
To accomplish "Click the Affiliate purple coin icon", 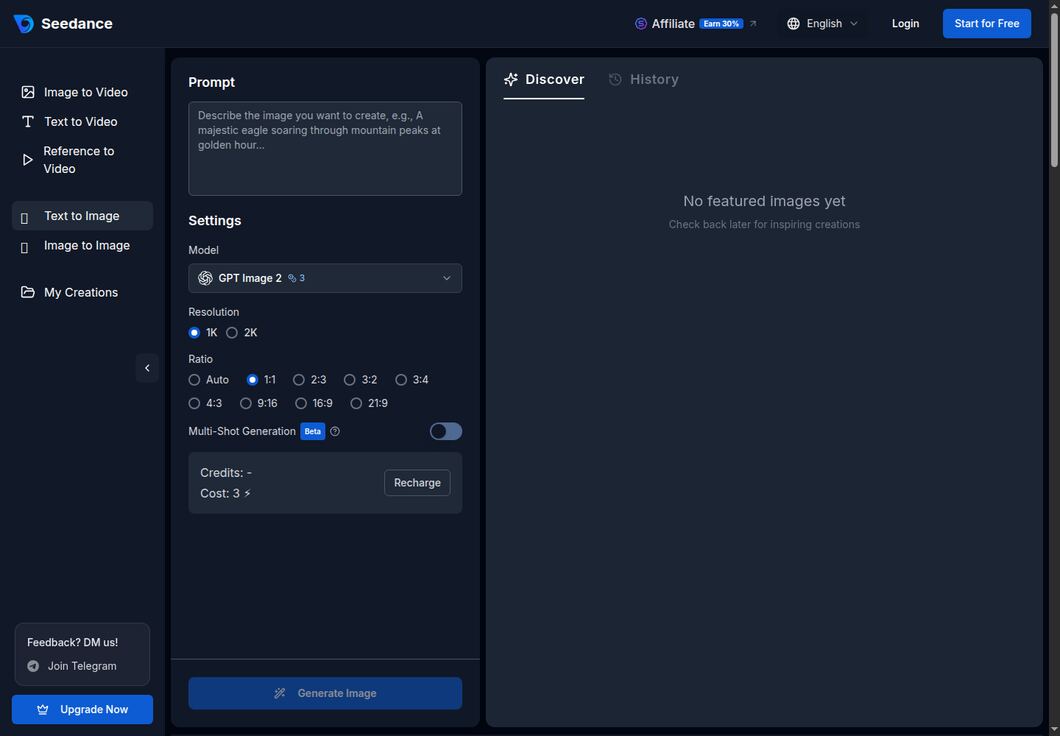I will click(641, 24).
